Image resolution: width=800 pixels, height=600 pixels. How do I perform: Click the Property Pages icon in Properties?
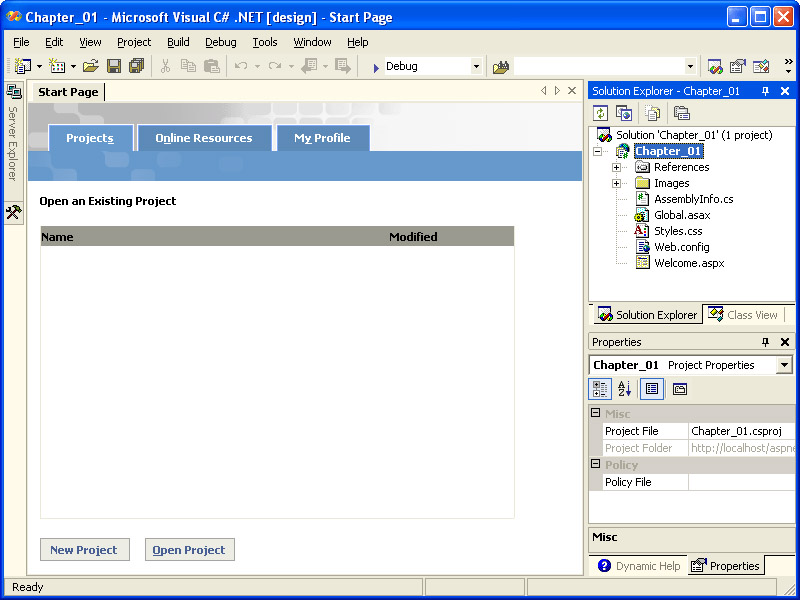pos(680,389)
